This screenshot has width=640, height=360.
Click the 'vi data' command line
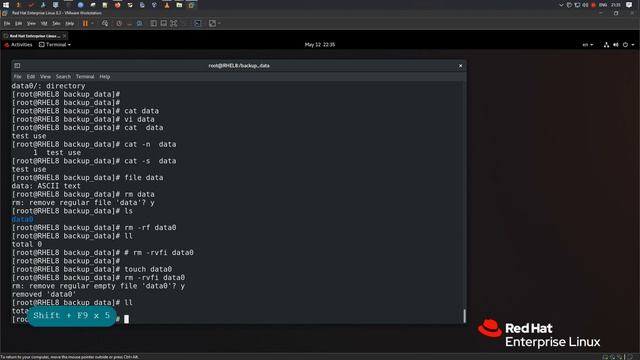[x=83, y=120]
